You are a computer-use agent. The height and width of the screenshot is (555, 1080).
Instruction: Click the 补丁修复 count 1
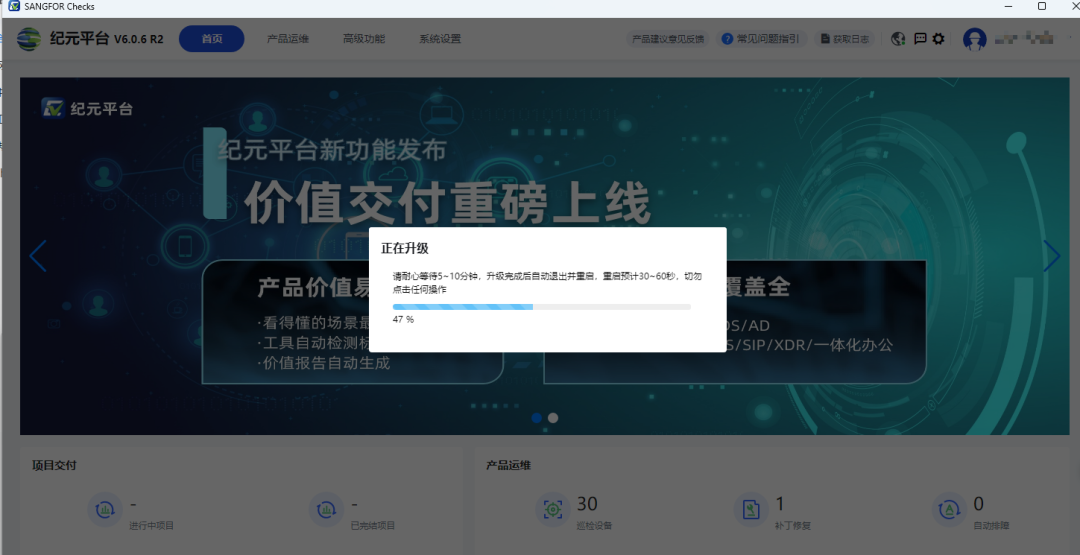click(x=780, y=504)
